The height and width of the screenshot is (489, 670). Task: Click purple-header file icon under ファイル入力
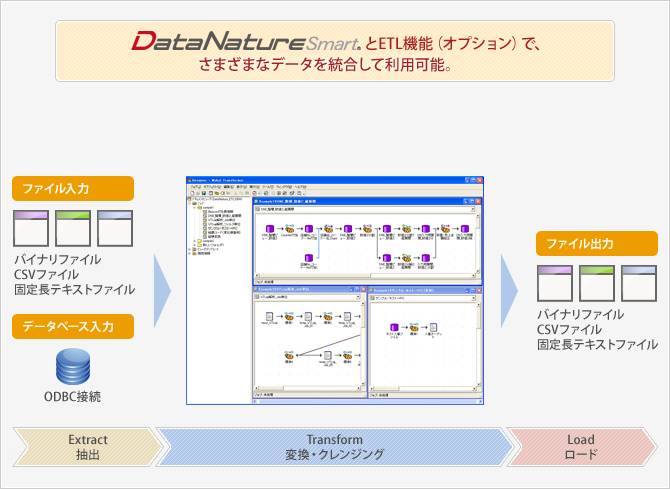[31, 228]
